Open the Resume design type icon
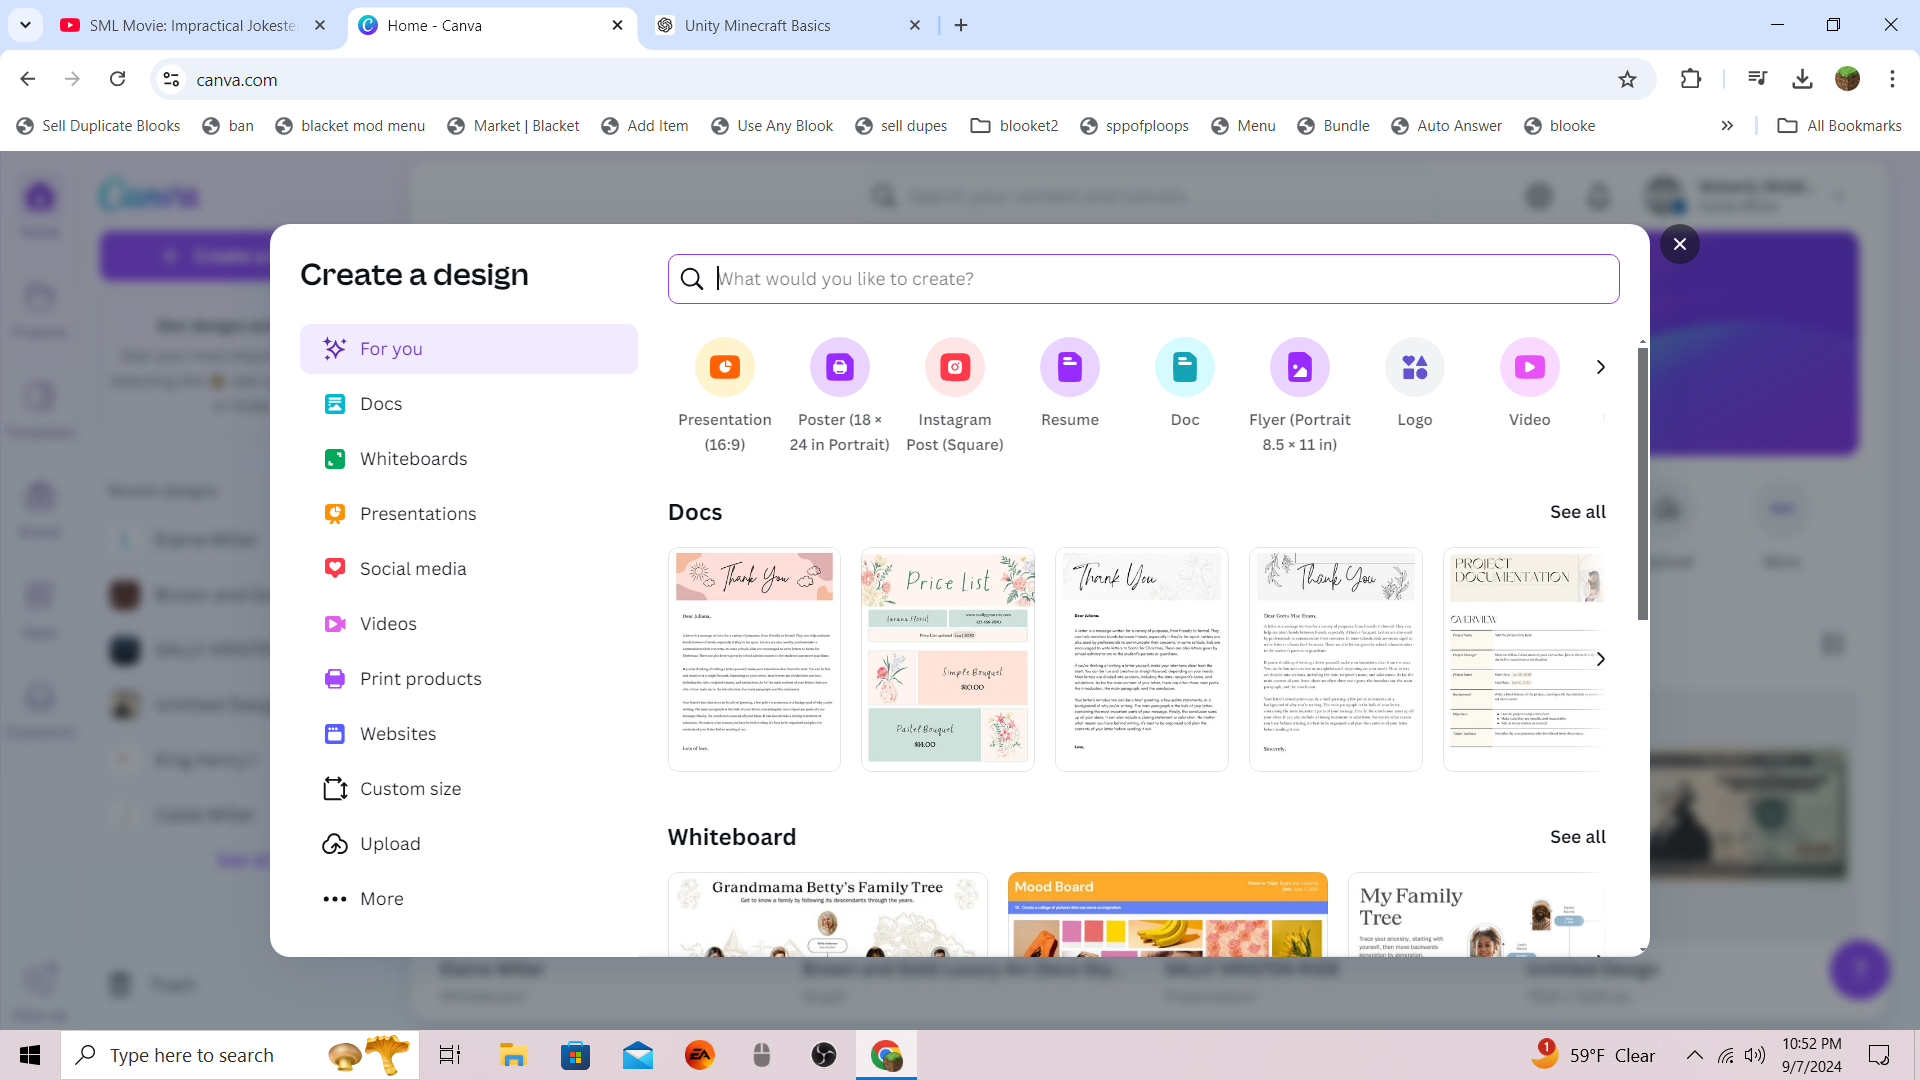The height and width of the screenshot is (1080, 1920). point(1070,367)
